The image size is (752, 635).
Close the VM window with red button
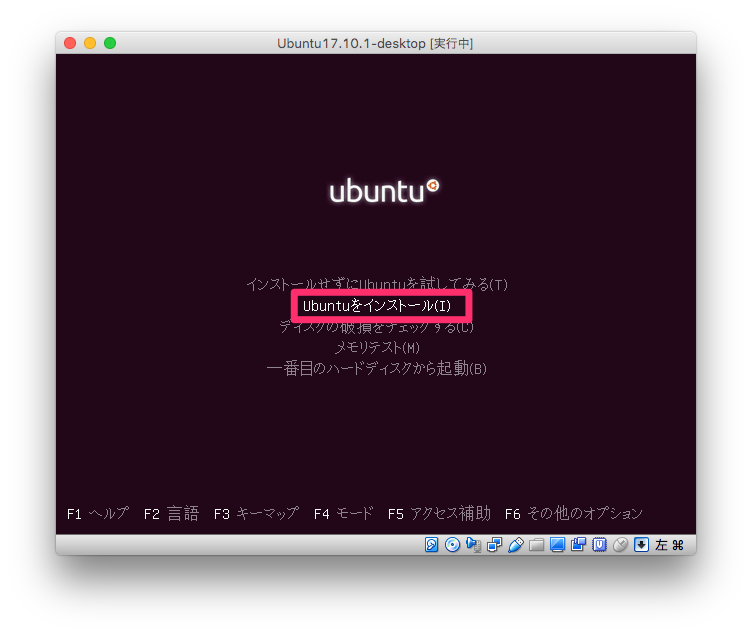coord(70,43)
